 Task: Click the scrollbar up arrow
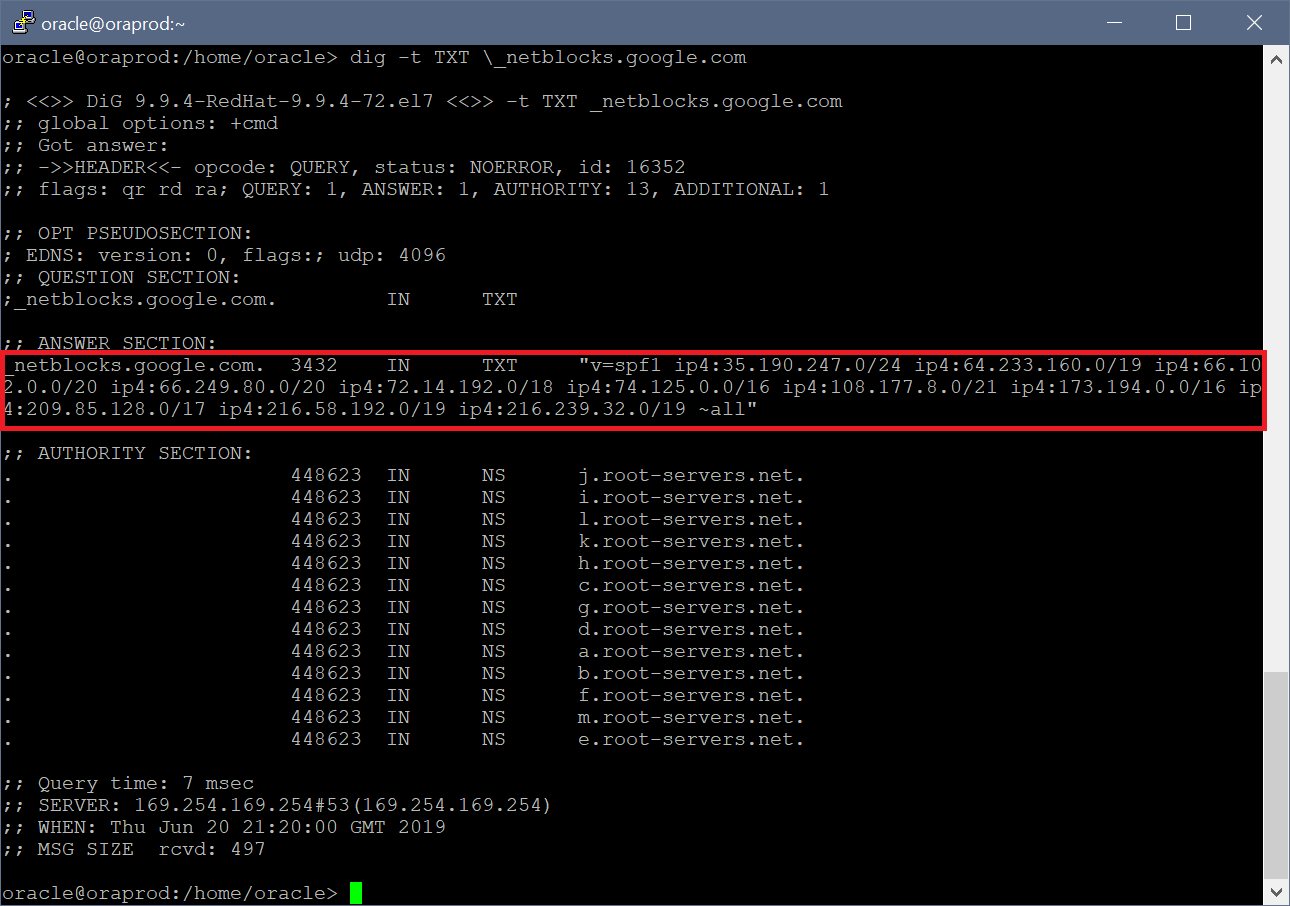tap(1276, 60)
